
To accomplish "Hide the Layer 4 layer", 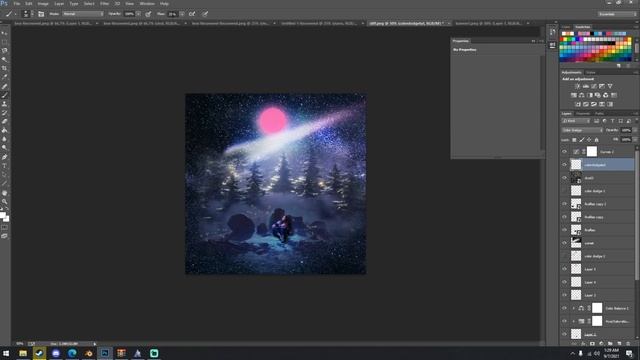I will [x=564, y=282].
